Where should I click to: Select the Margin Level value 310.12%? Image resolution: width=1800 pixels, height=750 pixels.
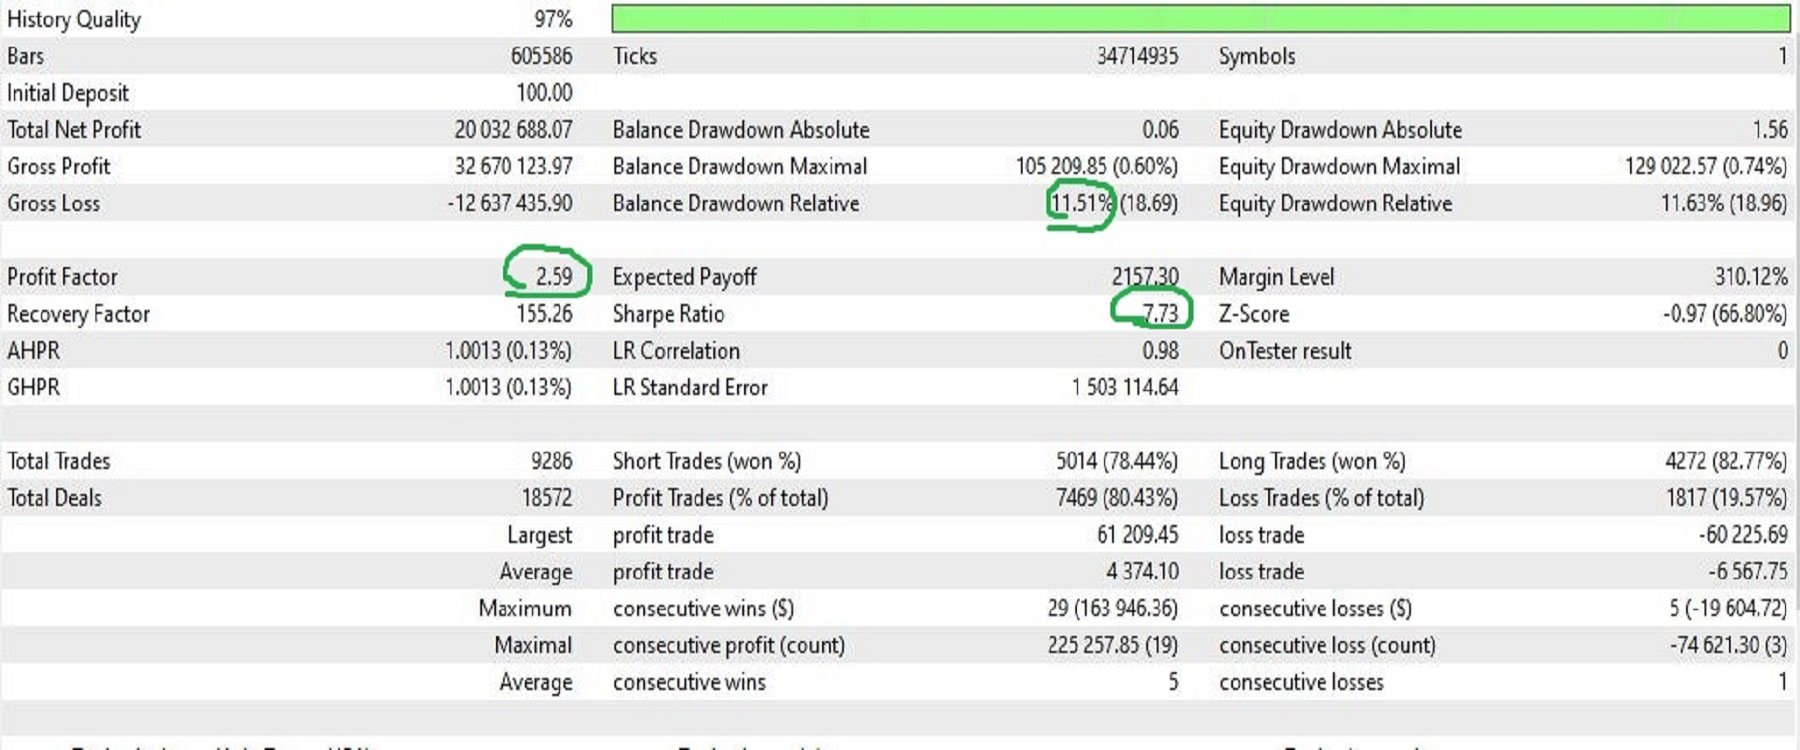click(1750, 277)
